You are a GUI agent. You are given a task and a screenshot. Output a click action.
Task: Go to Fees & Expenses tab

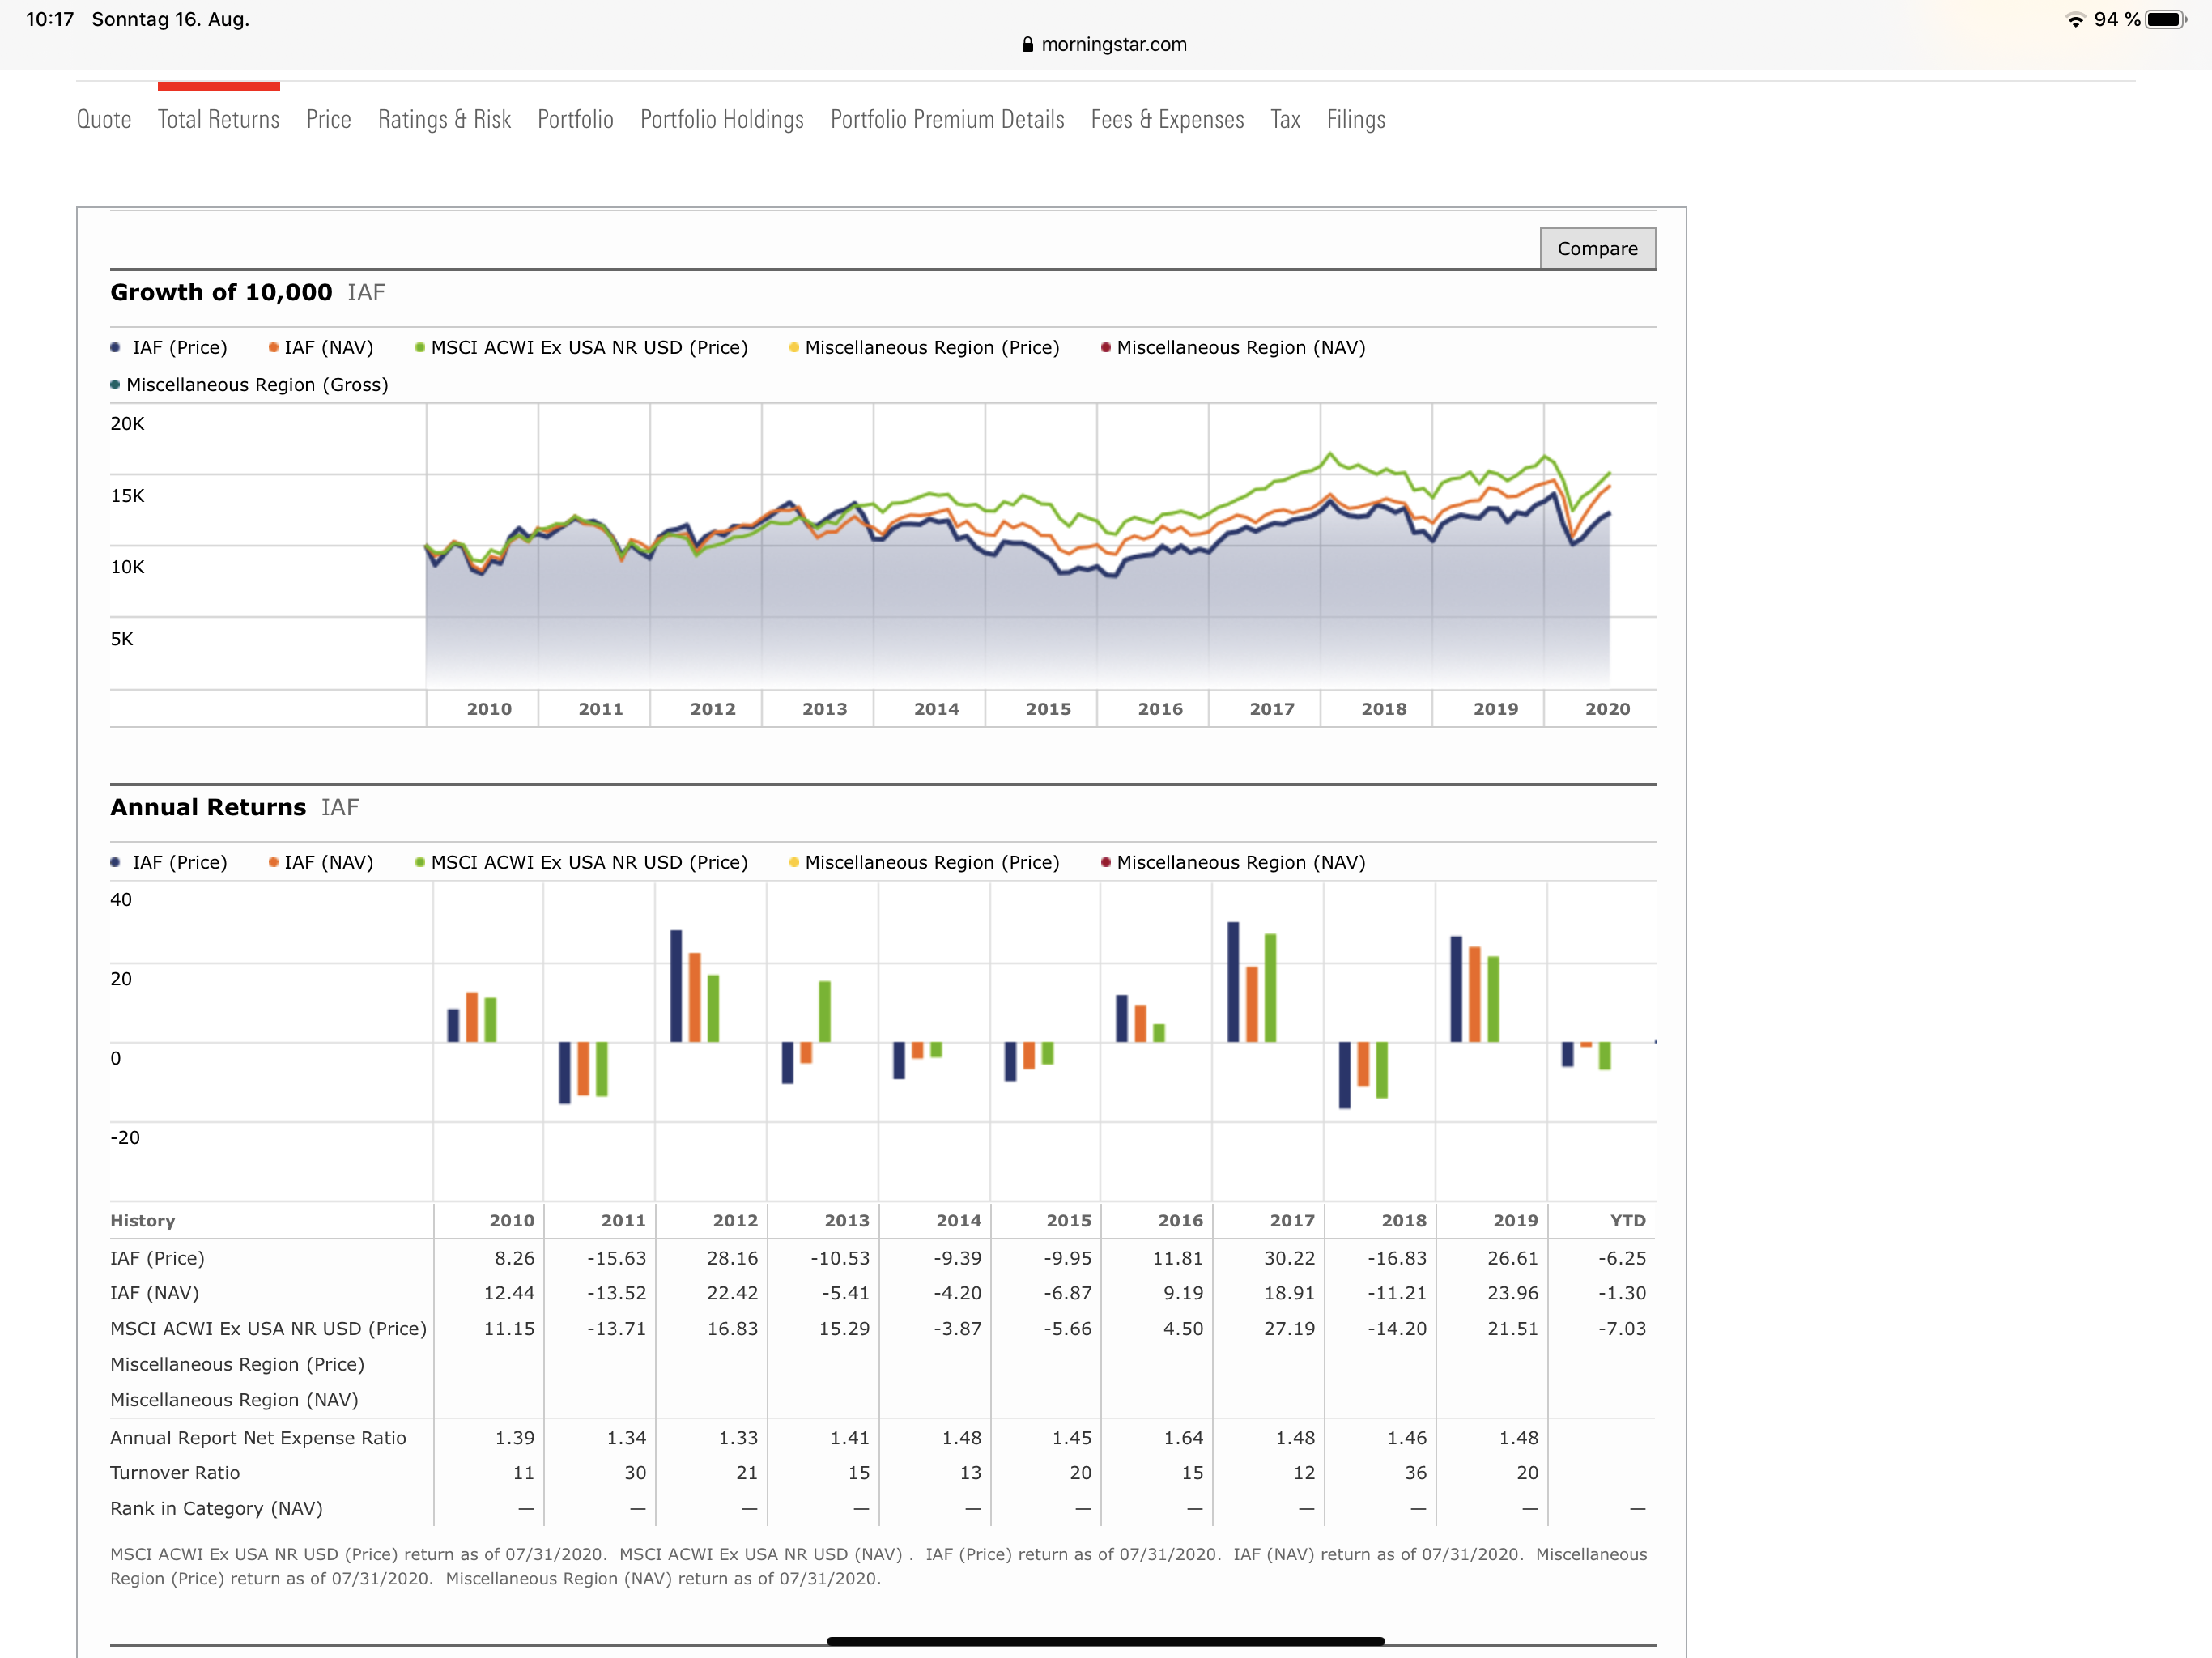tap(1167, 120)
